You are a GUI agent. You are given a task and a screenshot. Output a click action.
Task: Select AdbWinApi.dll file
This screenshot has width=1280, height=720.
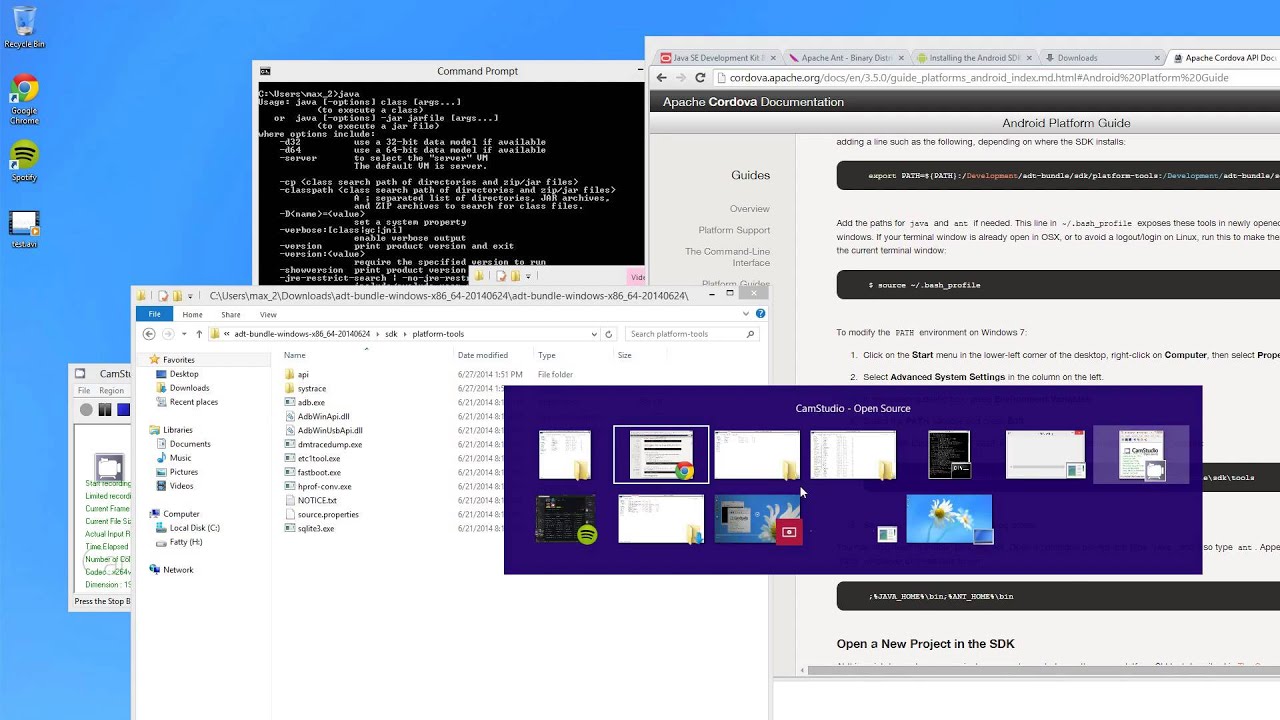pos(323,417)
